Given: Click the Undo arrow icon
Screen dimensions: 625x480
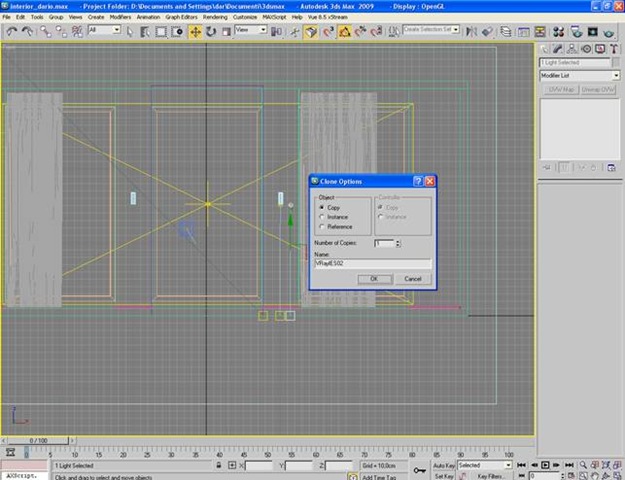Looking at the screenshot, I should coord(12,32).
